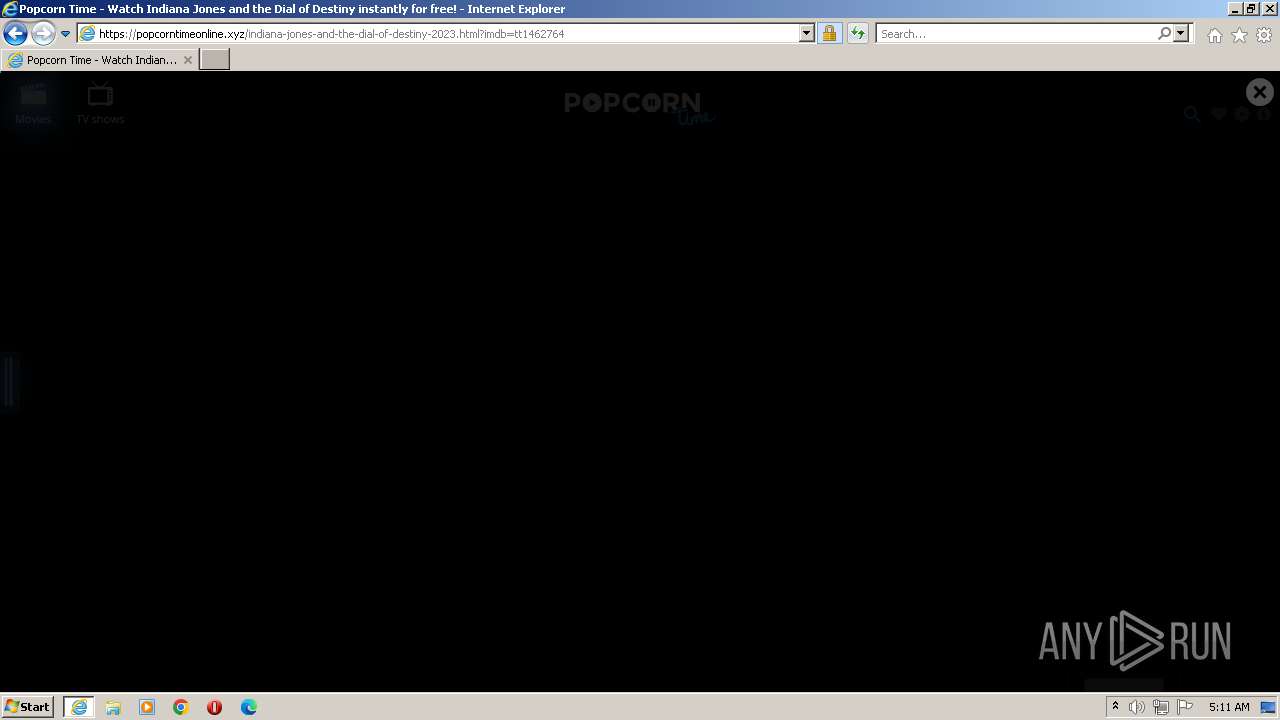This screenshot has width=1280, height=720.
Task: Open Windows Explorer from the taskbar
Action: click(113, 707)
